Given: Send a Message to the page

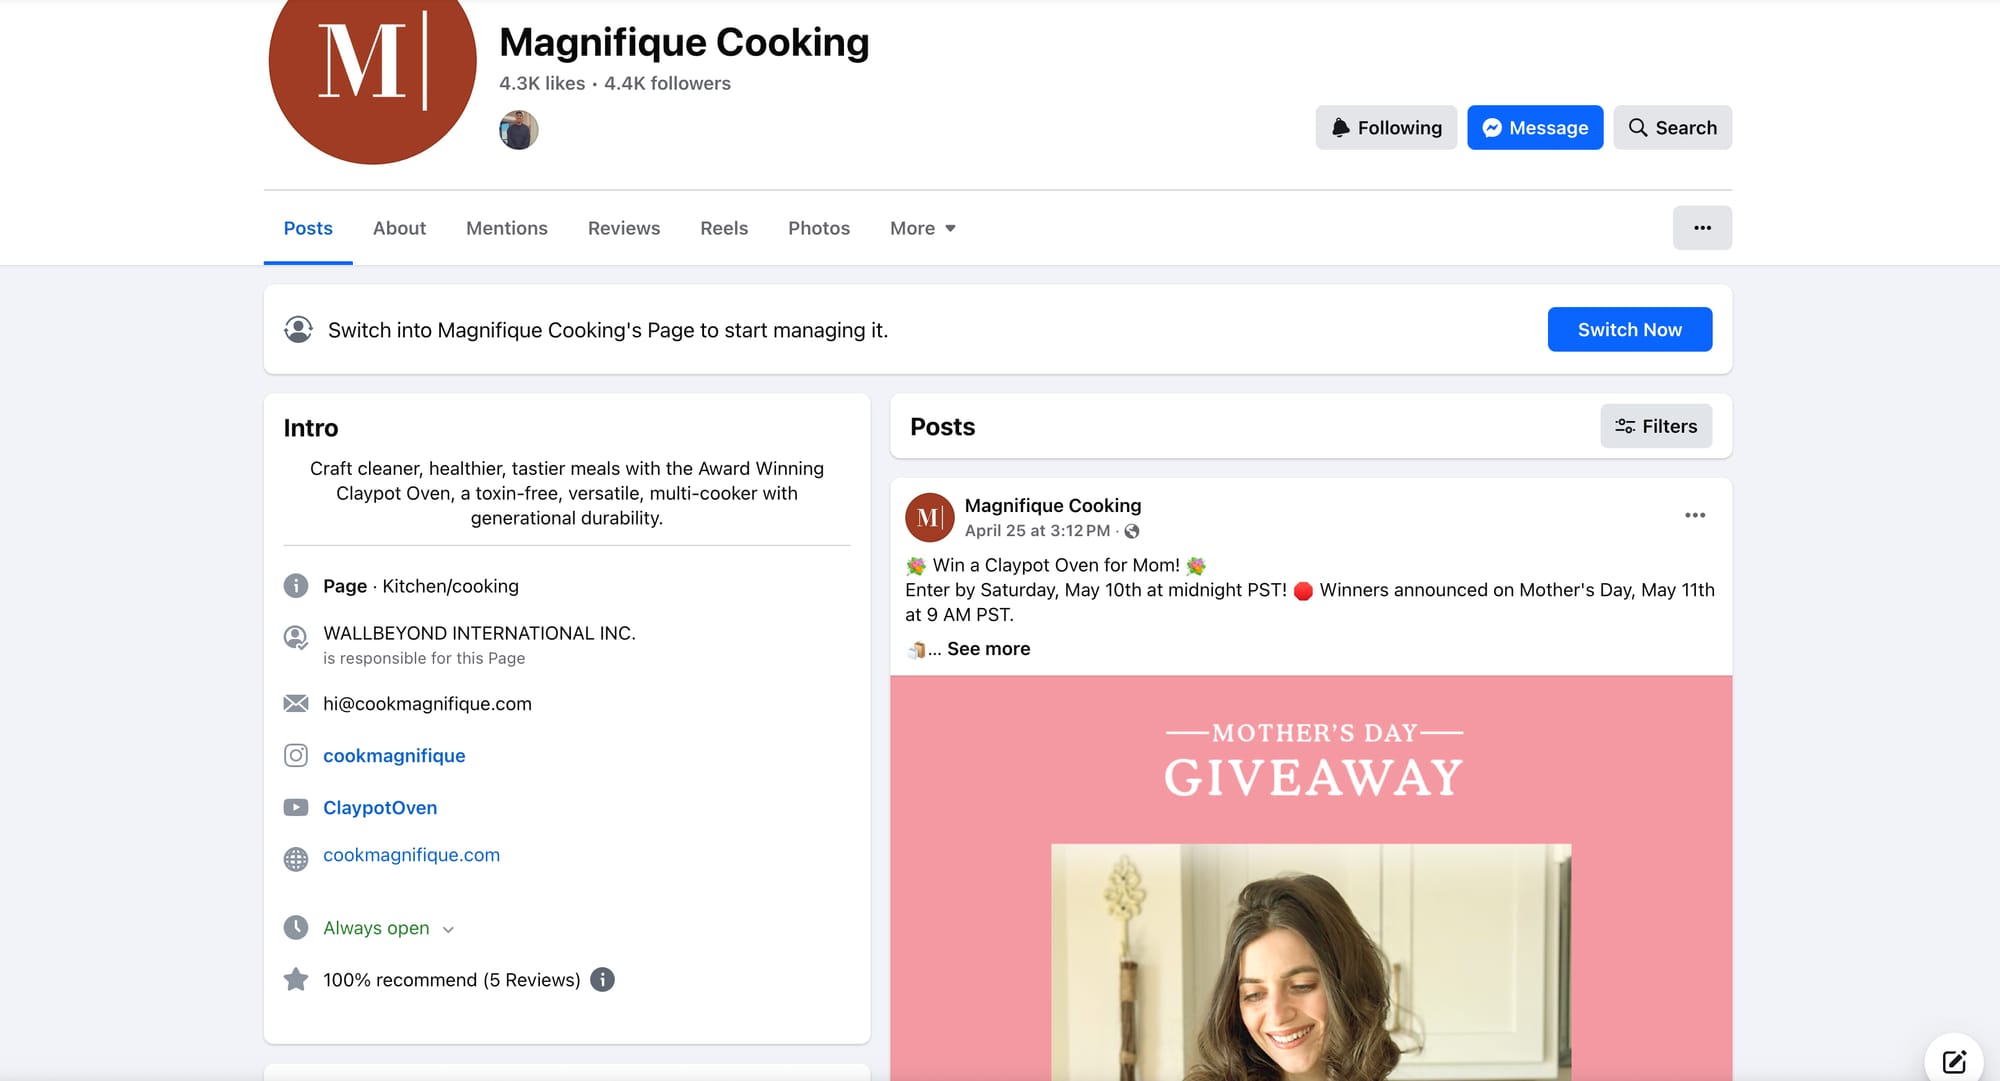Looking at the screenshot, I should pos(1535,128).
